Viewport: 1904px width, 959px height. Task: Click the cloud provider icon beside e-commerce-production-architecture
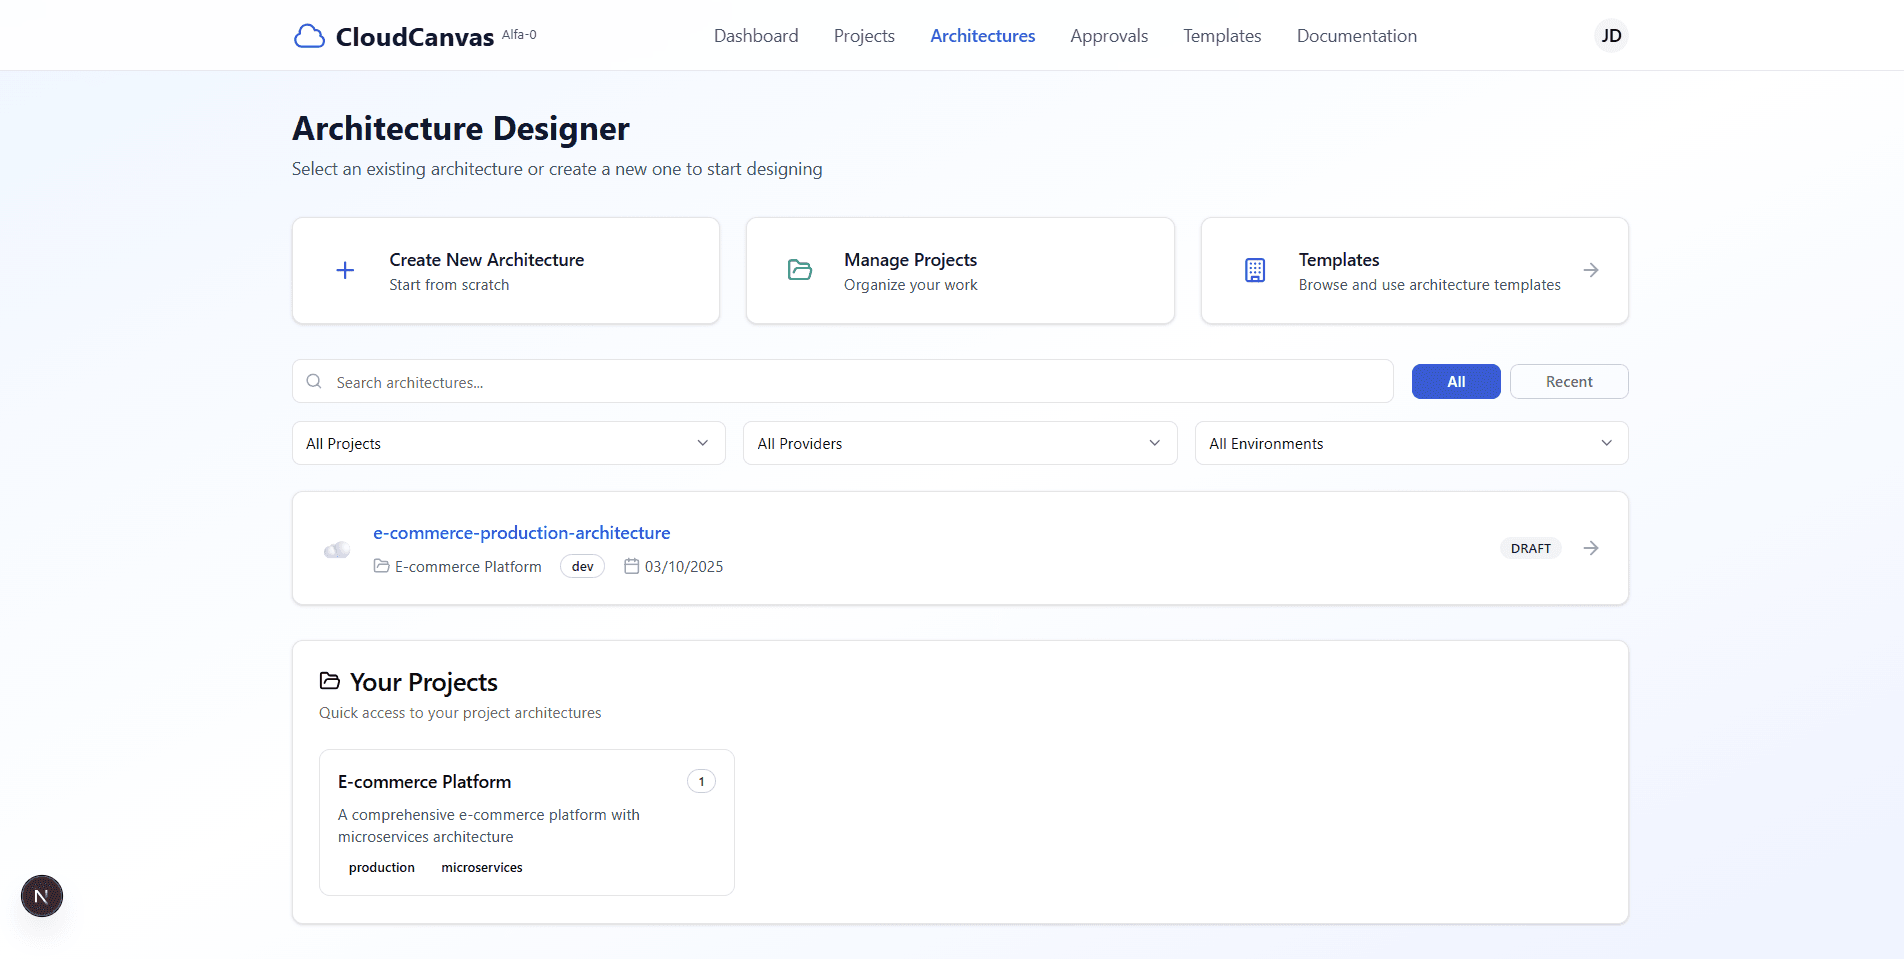click(x=337, y=548)
